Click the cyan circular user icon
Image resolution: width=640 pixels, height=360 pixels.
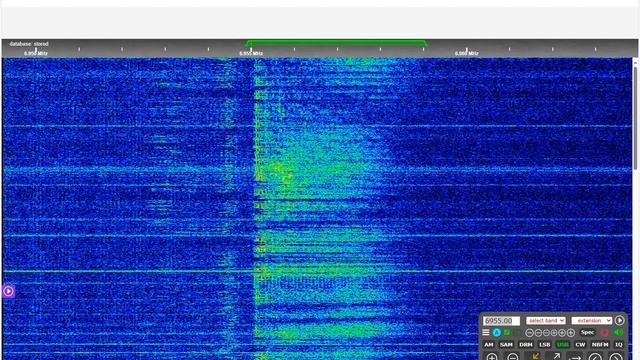point(497,333)
